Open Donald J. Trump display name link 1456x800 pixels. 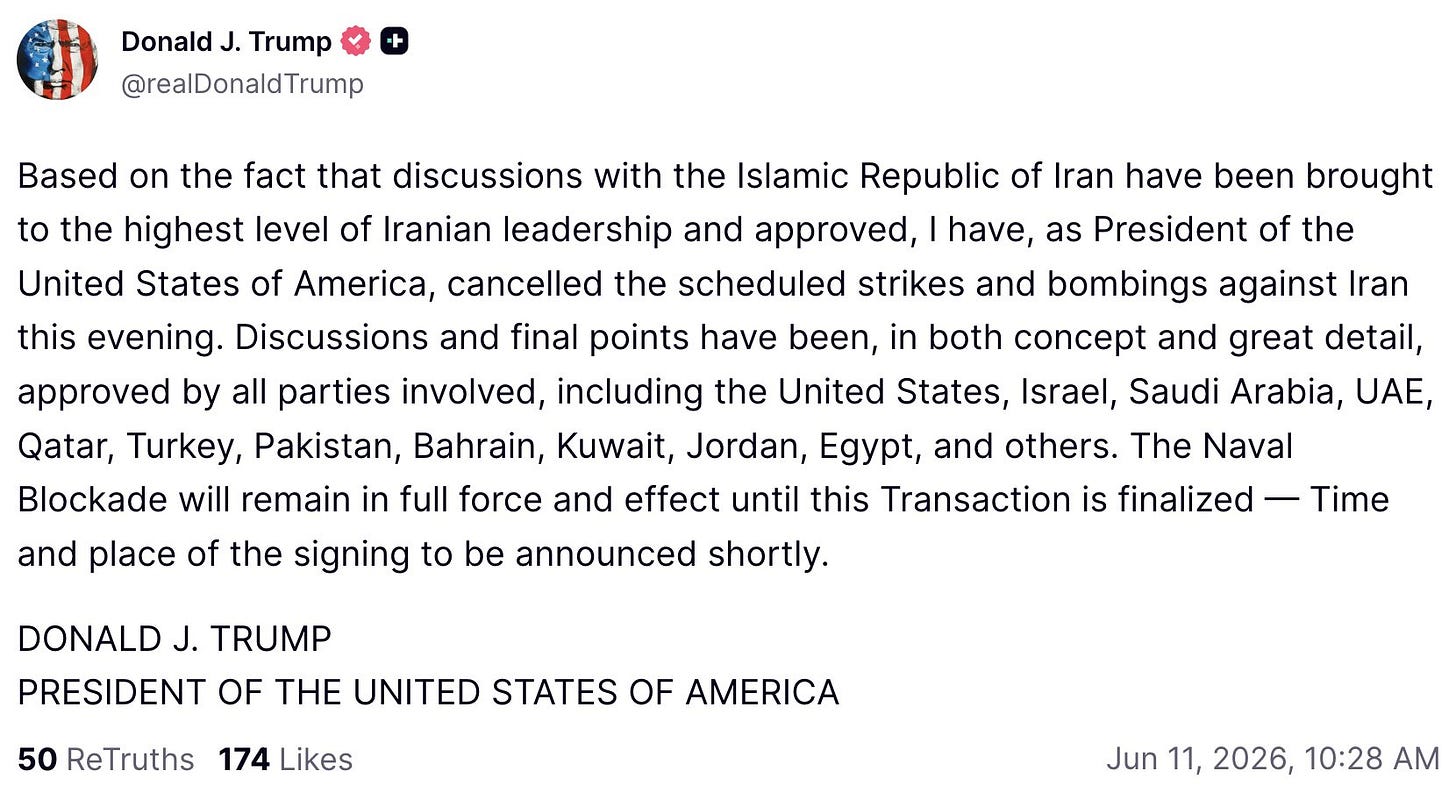[x=226, y=42]
